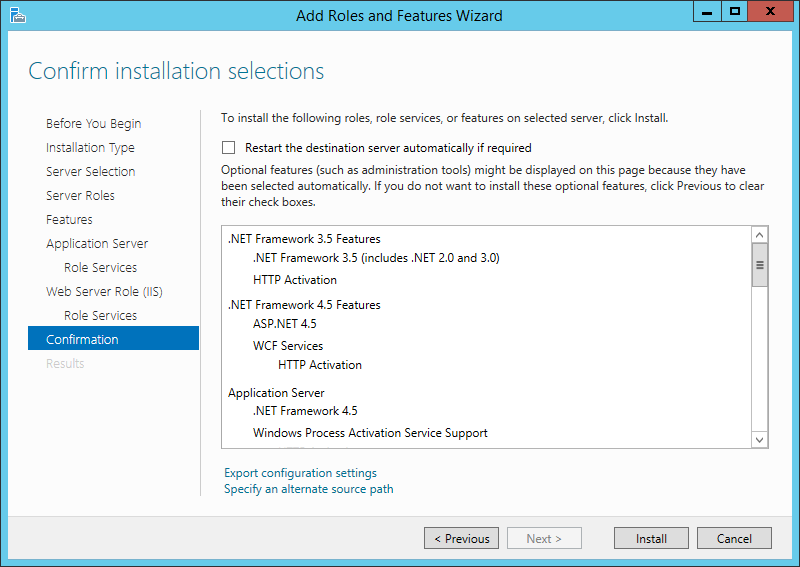Click the Previous button

click(x=461, y=538)
